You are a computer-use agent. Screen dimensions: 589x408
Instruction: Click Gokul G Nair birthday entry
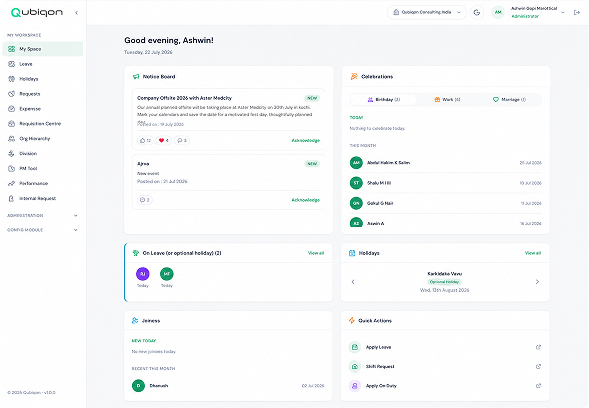tap(446, 203)
